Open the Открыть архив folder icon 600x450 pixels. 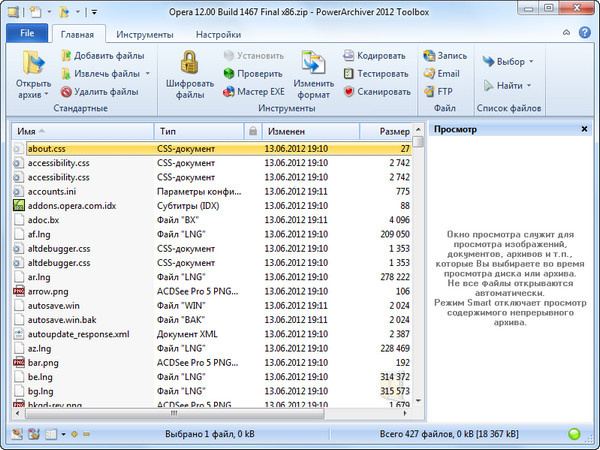click(x=34, y=63)
